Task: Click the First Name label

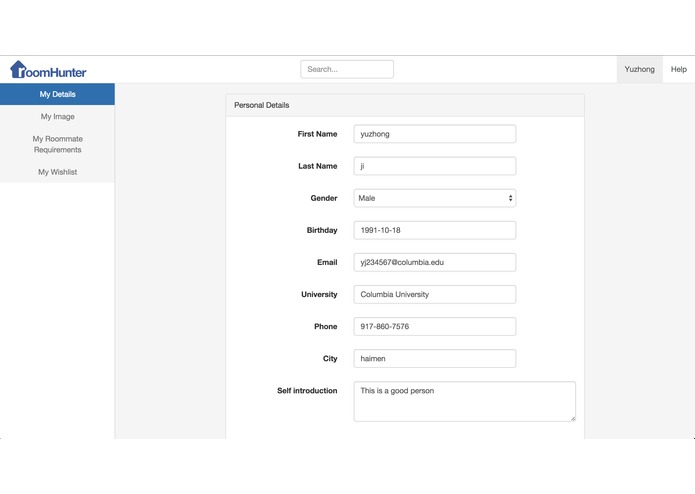Action: pyautogui.click(x=317, y=134)
